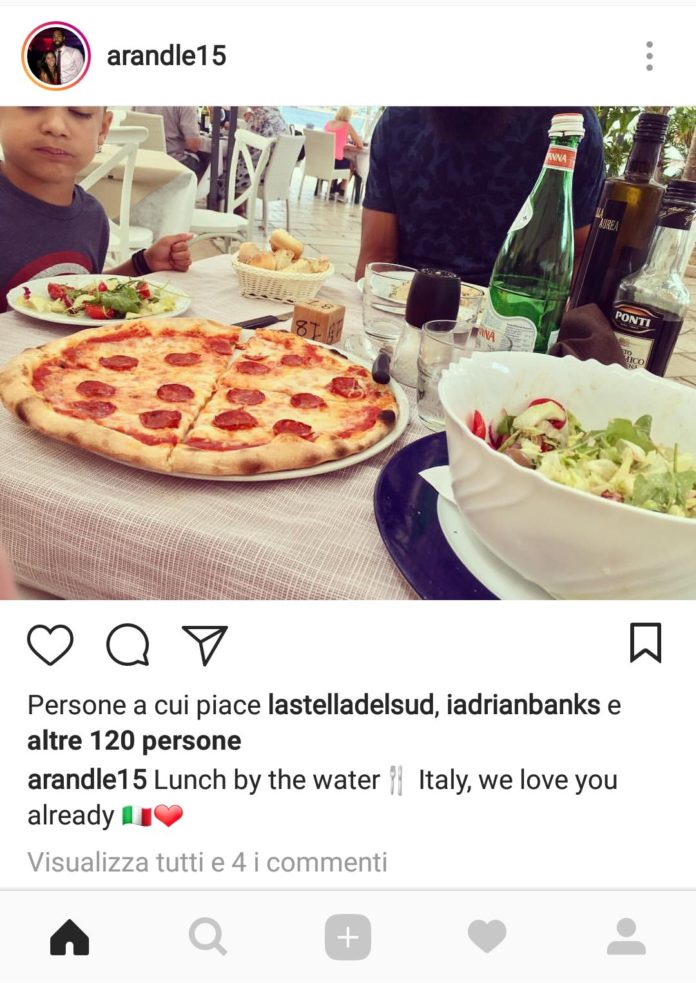Image resolution: width=696 pixels, height=983 pixels.
Task: Like the post with the heart icon
Action: click(x=50, y=644)
